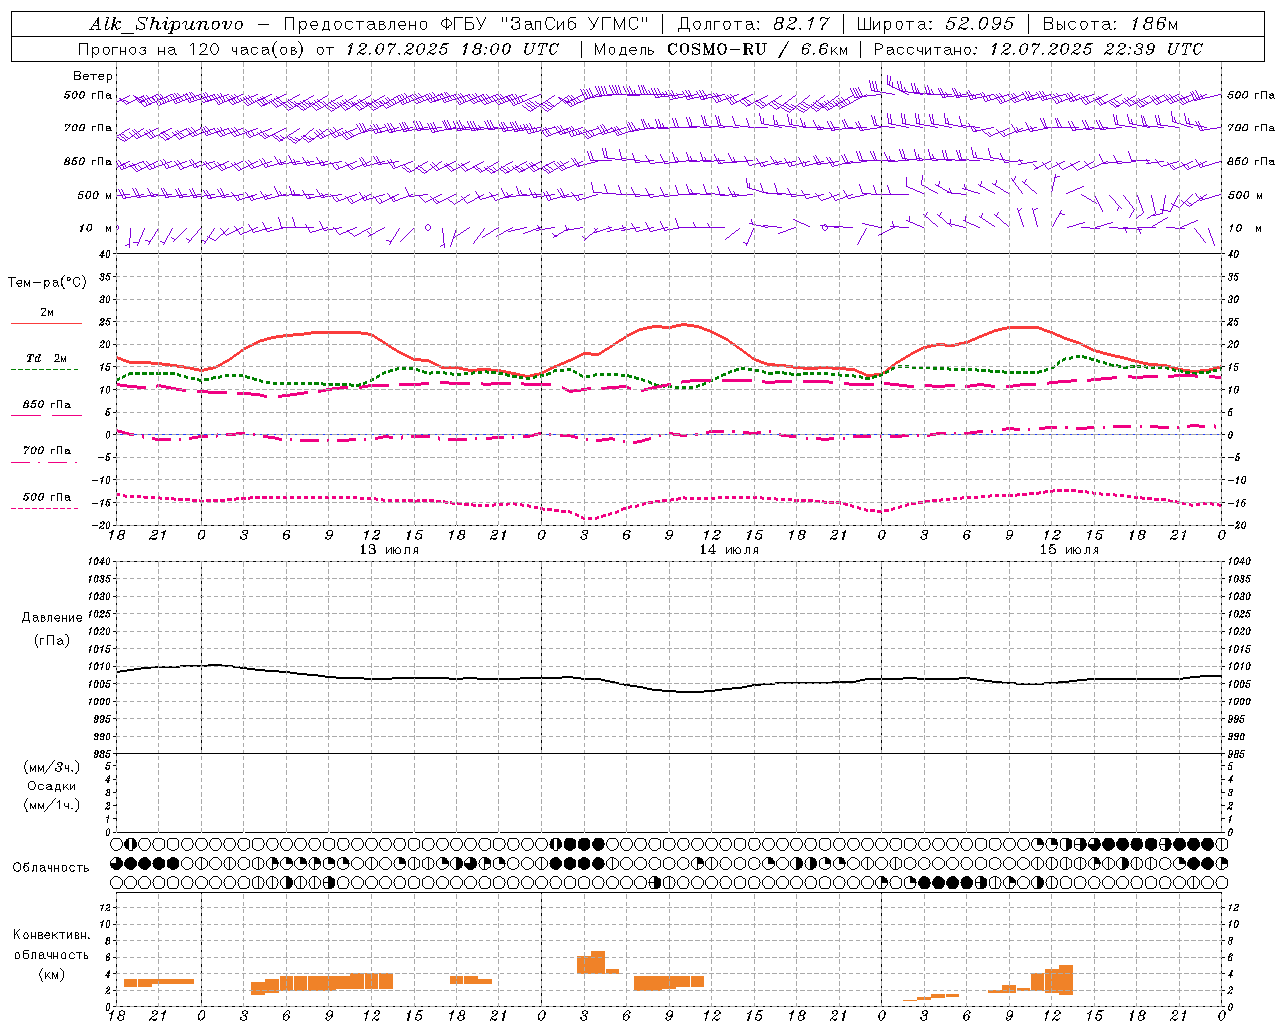Click the 14 июля date label

pyautogui.click(x=729, y=549)
